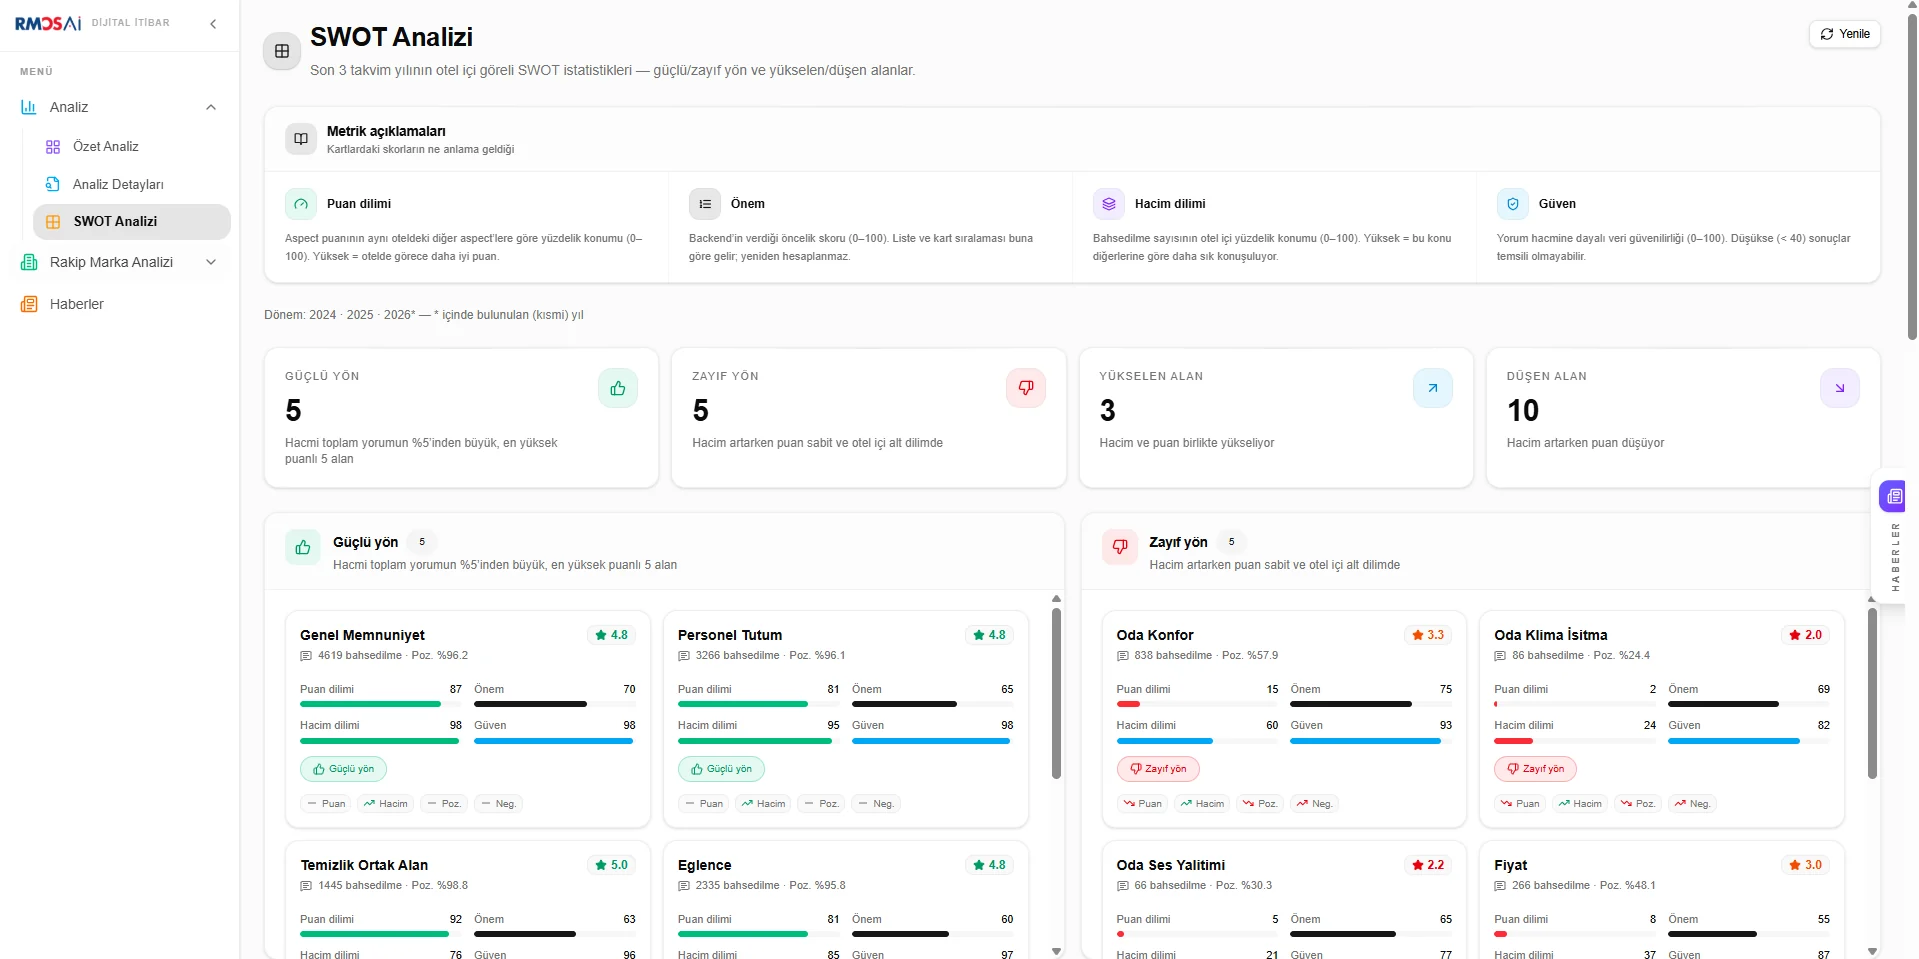Click the SWOT Analizi sidebar icon
1919x959 pixels.
coord(53,222)
